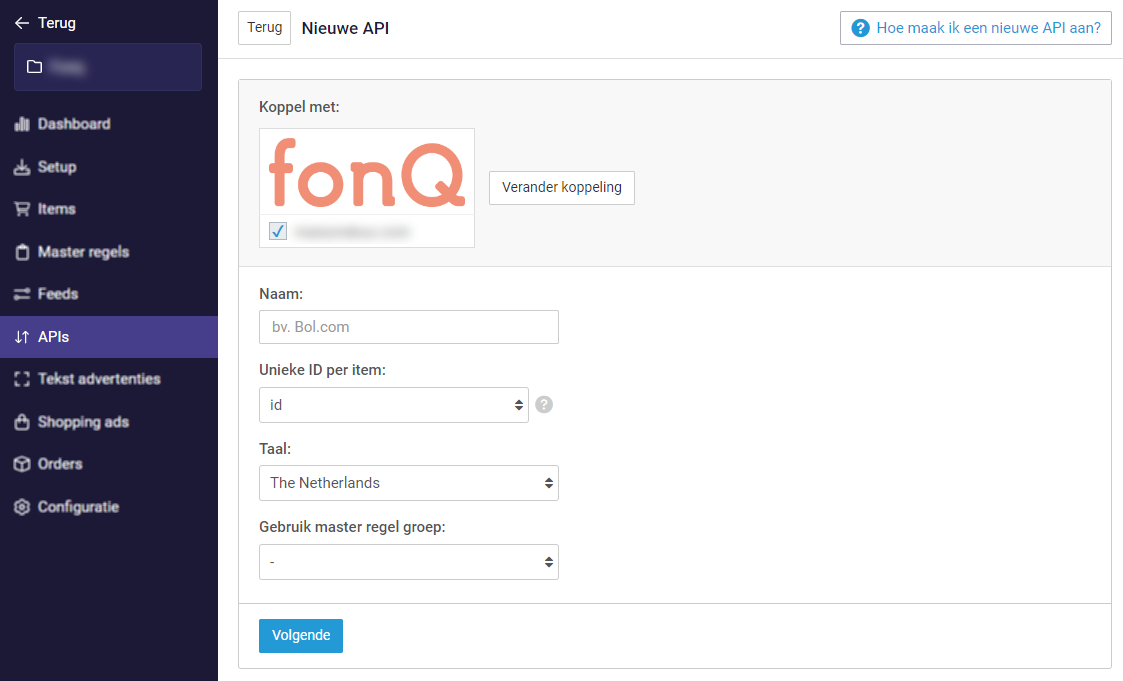The height and width of the screenshot is (681, 1123).
Task: Focus the Naam text field
Action: tap(408, 327)
